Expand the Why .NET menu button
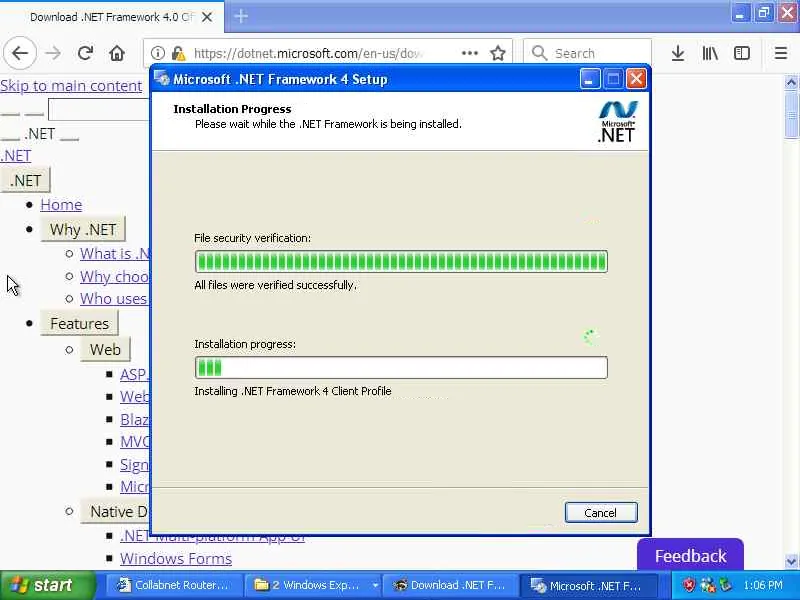 pyautogui.click(x=83, y=230)
